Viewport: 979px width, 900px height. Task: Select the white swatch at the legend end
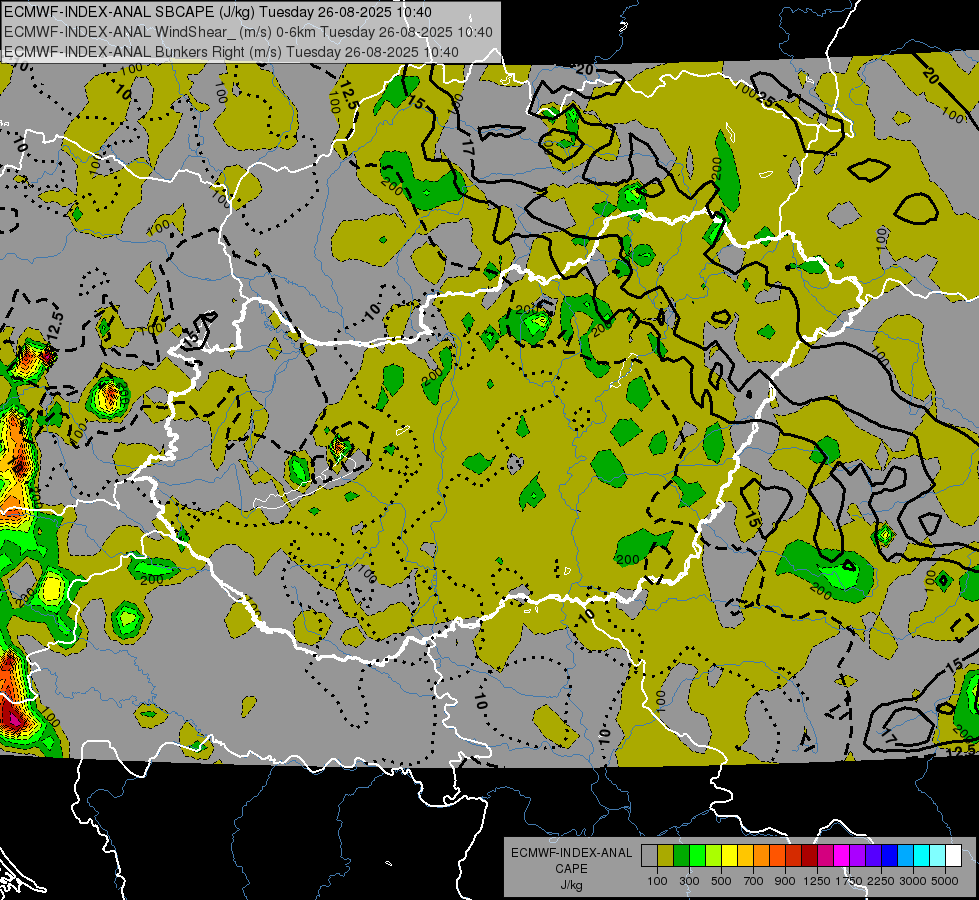point(953,856)
